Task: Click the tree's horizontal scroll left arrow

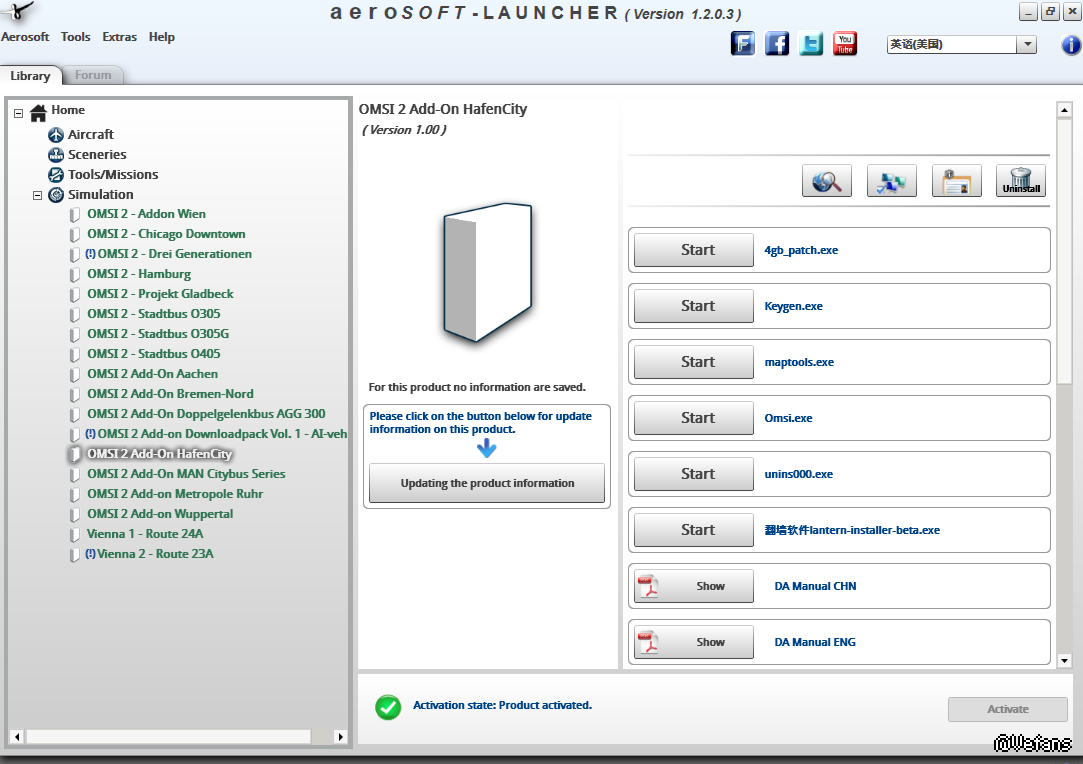Action: [x=17, y=736]
